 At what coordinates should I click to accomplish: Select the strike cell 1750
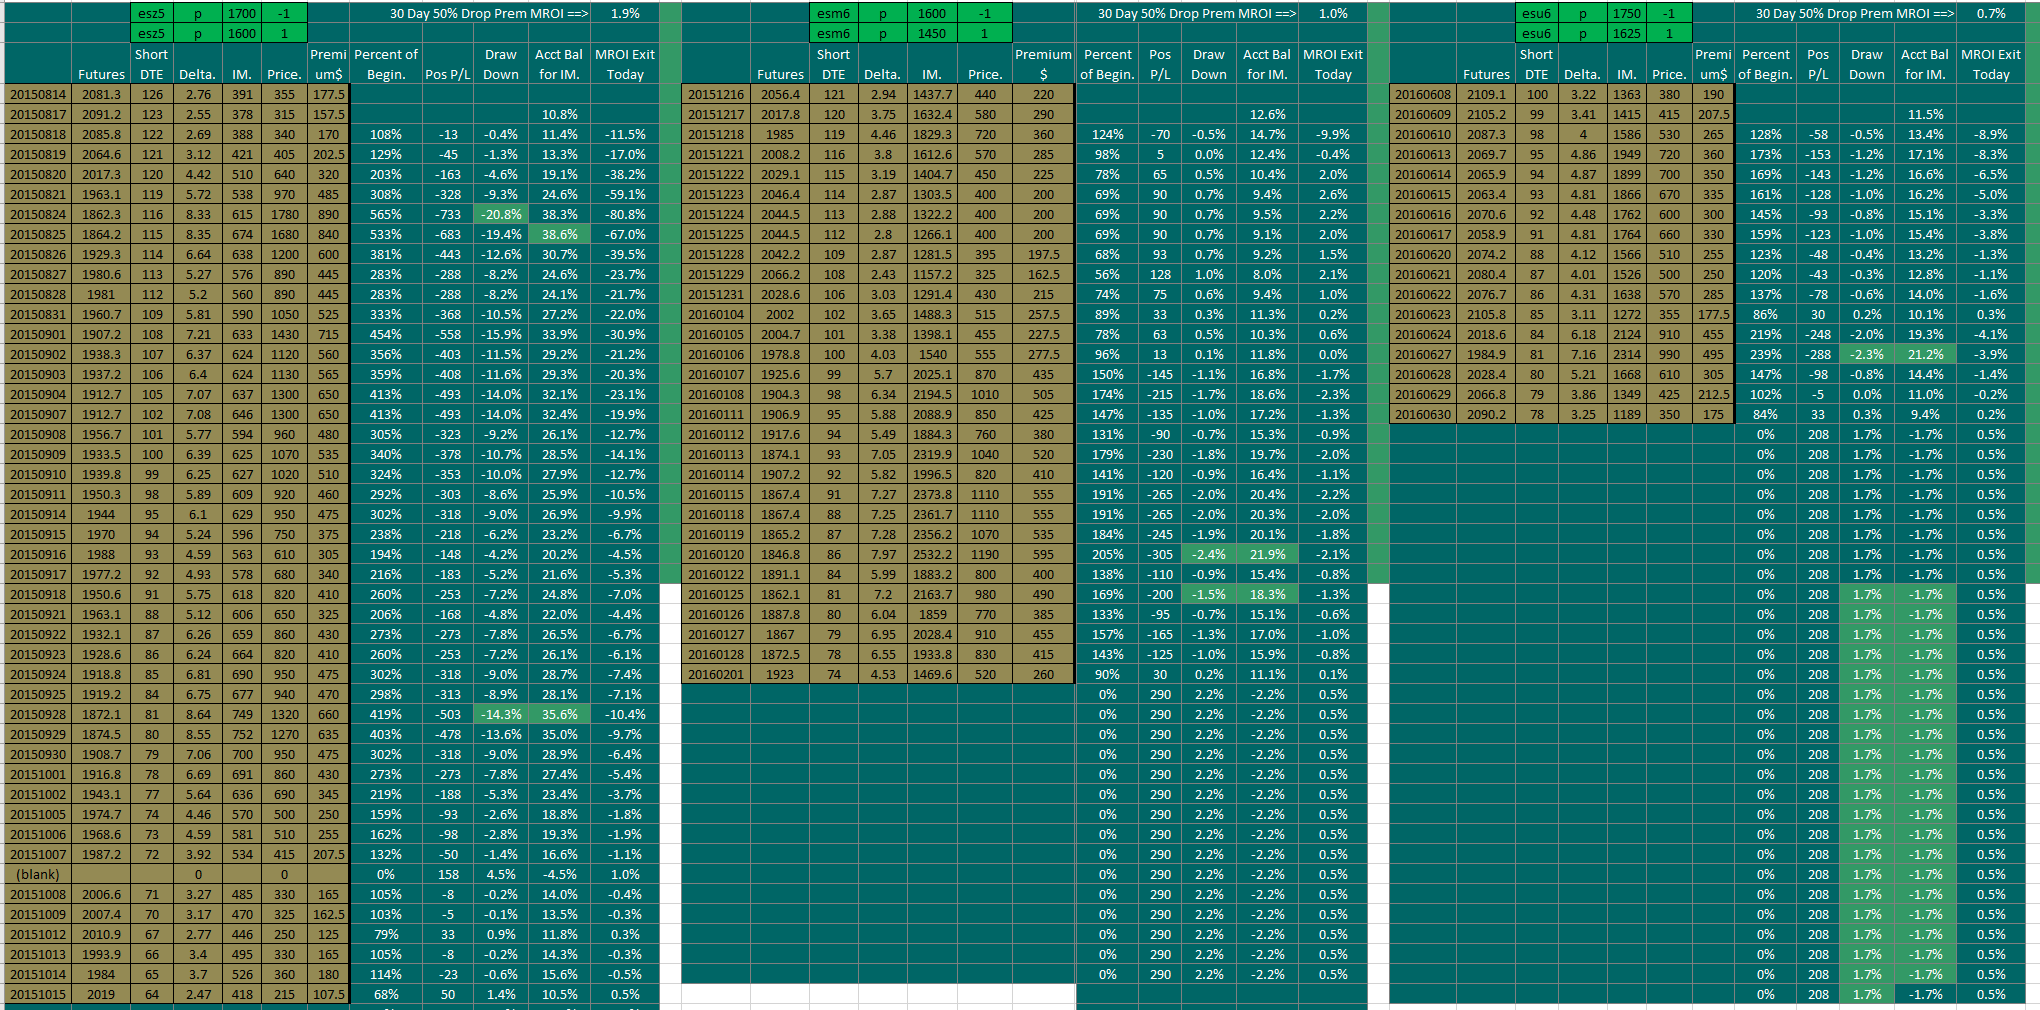[x=1626, y=14]
